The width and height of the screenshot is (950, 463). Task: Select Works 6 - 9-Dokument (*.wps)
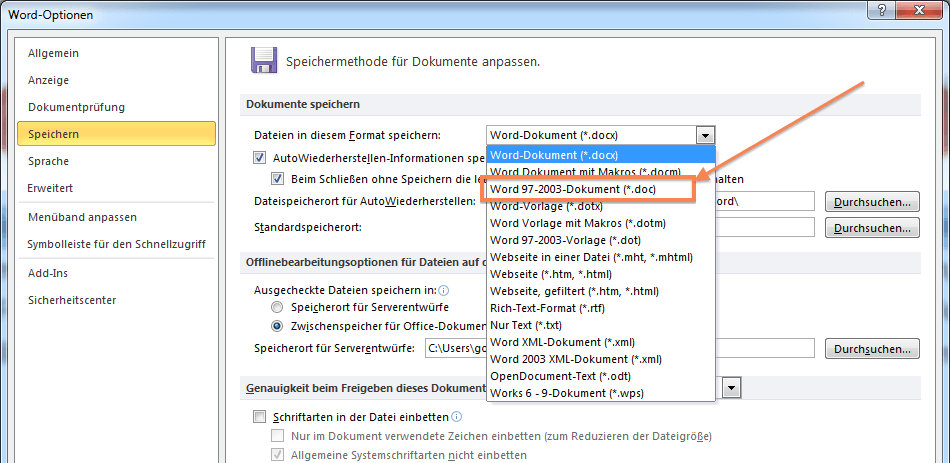pos(601,393)
